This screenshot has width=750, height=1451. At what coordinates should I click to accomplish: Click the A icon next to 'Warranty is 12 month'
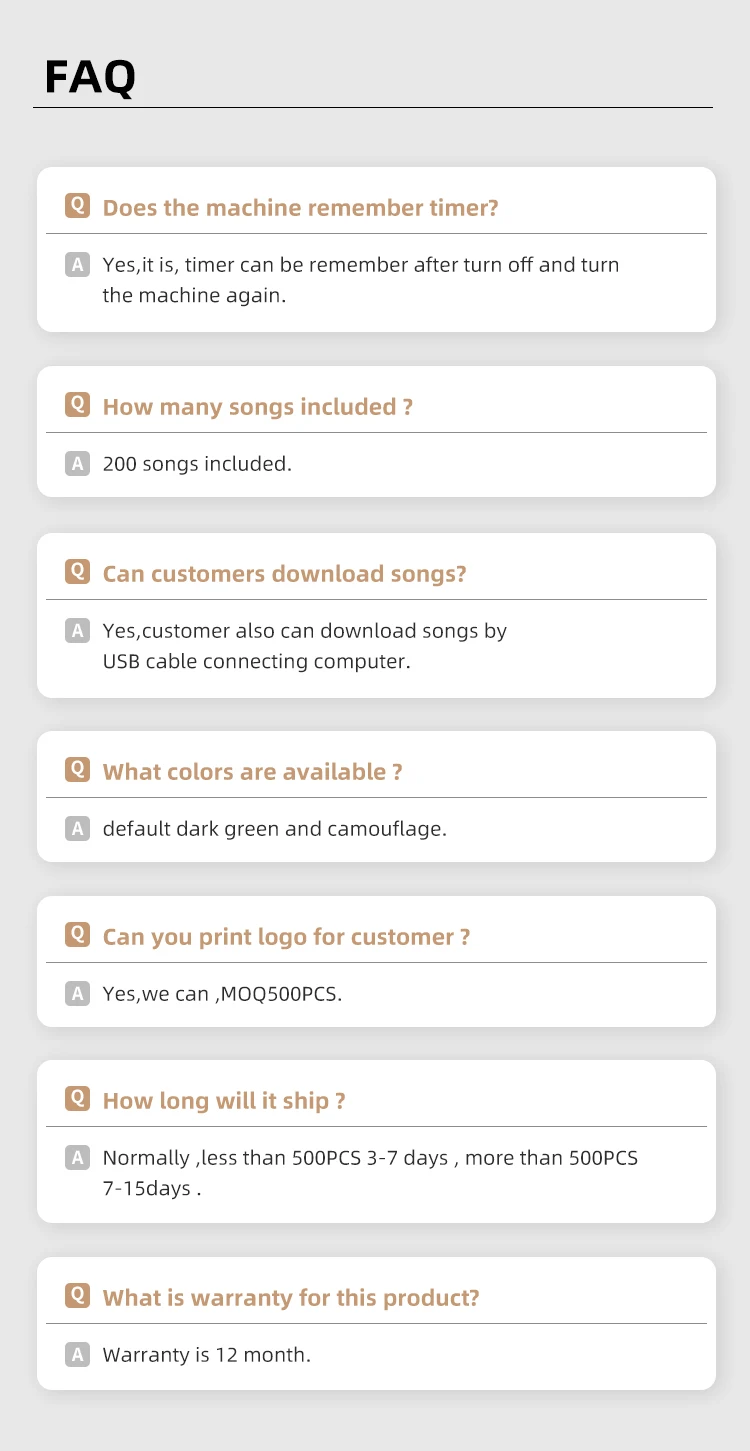(x=77, y=1355)
